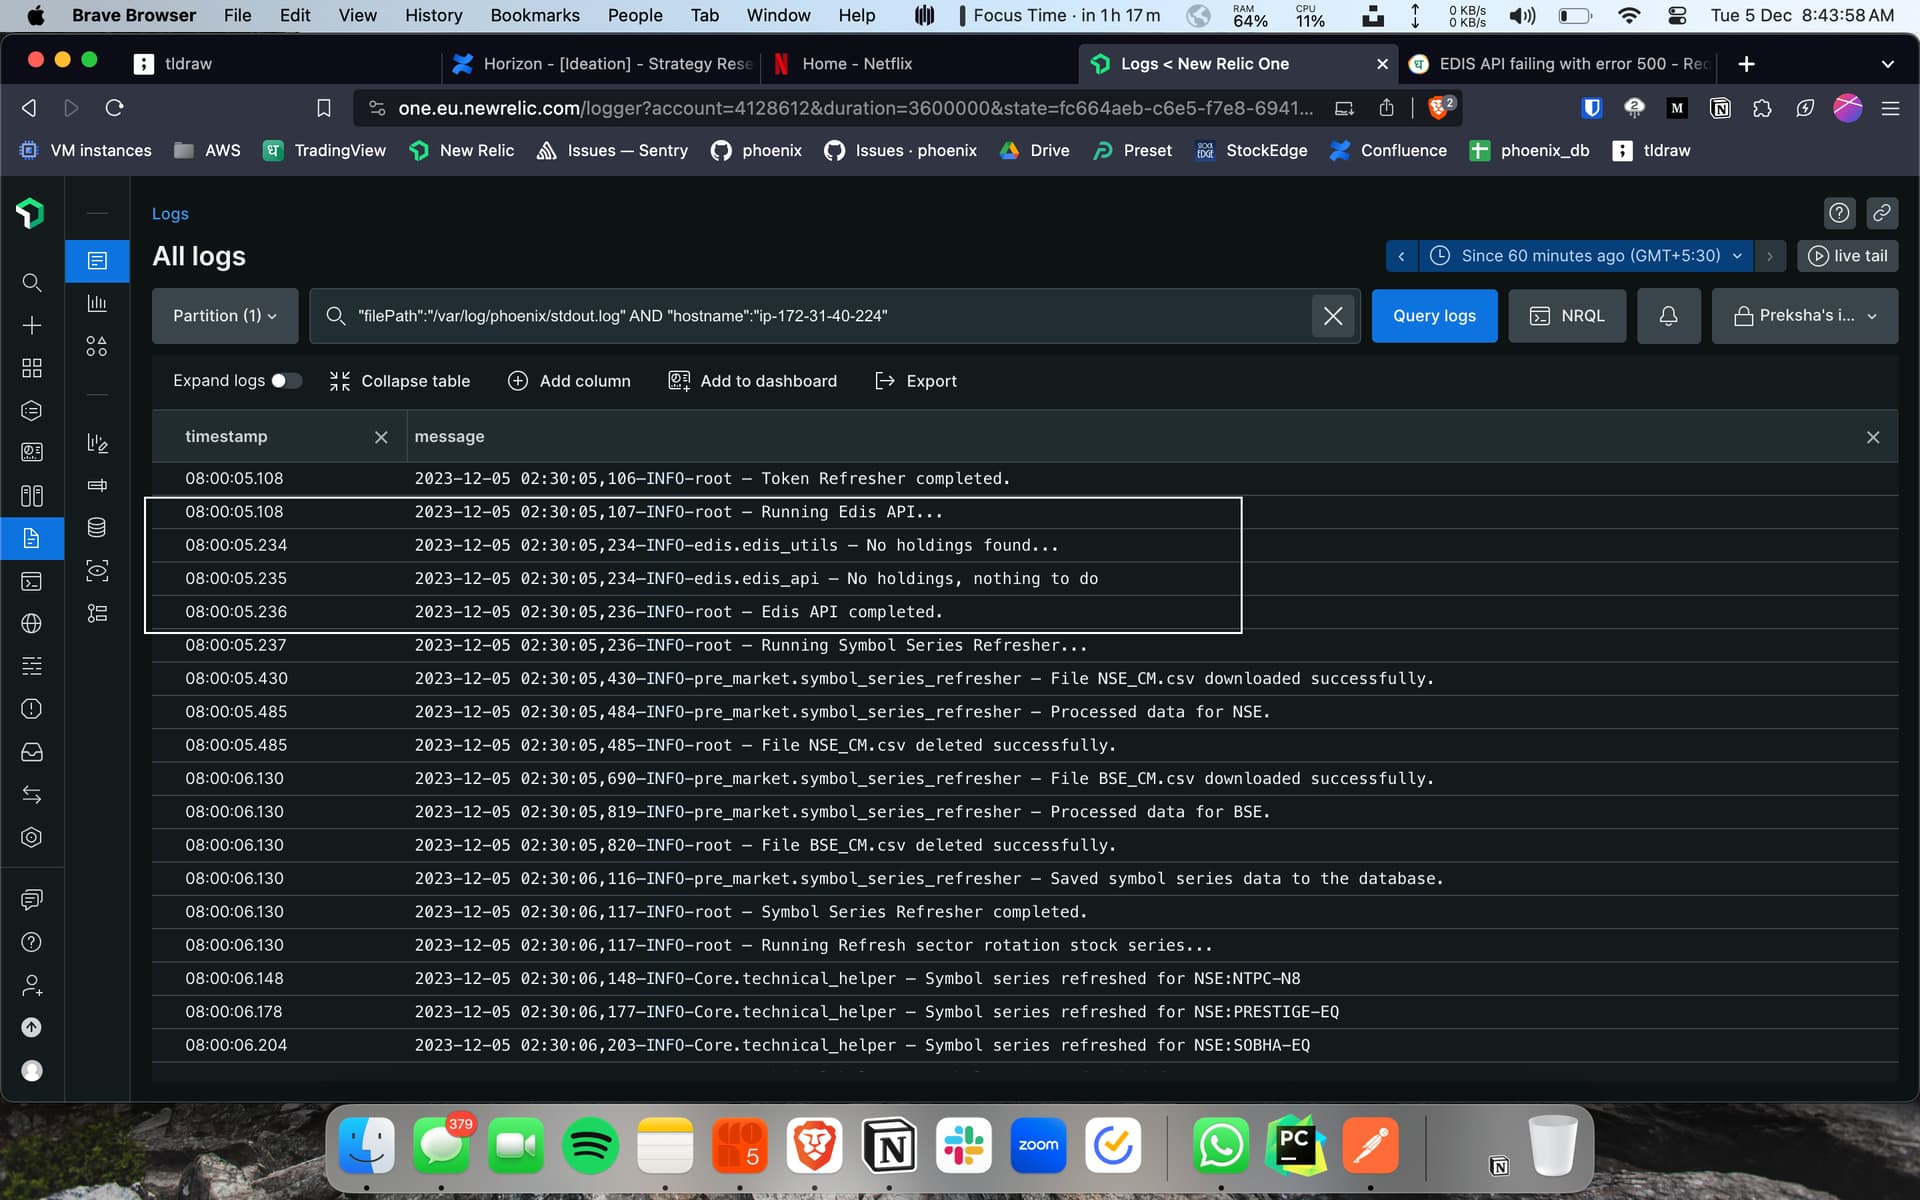Screen dimensions: 1920x1200
Task: Start the live tail stream
Action: (1847, 256)
